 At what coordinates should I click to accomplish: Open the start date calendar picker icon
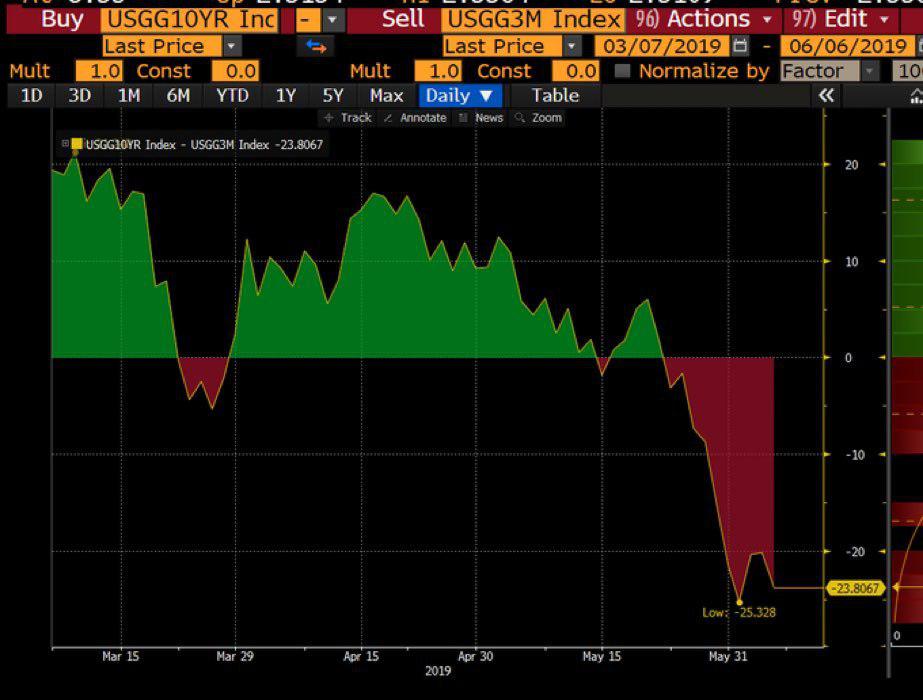[739, 46]
